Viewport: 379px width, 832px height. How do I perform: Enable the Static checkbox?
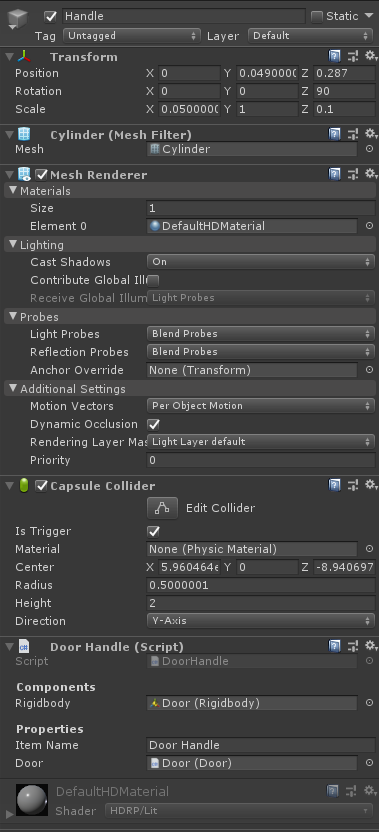tap(316, 16)
